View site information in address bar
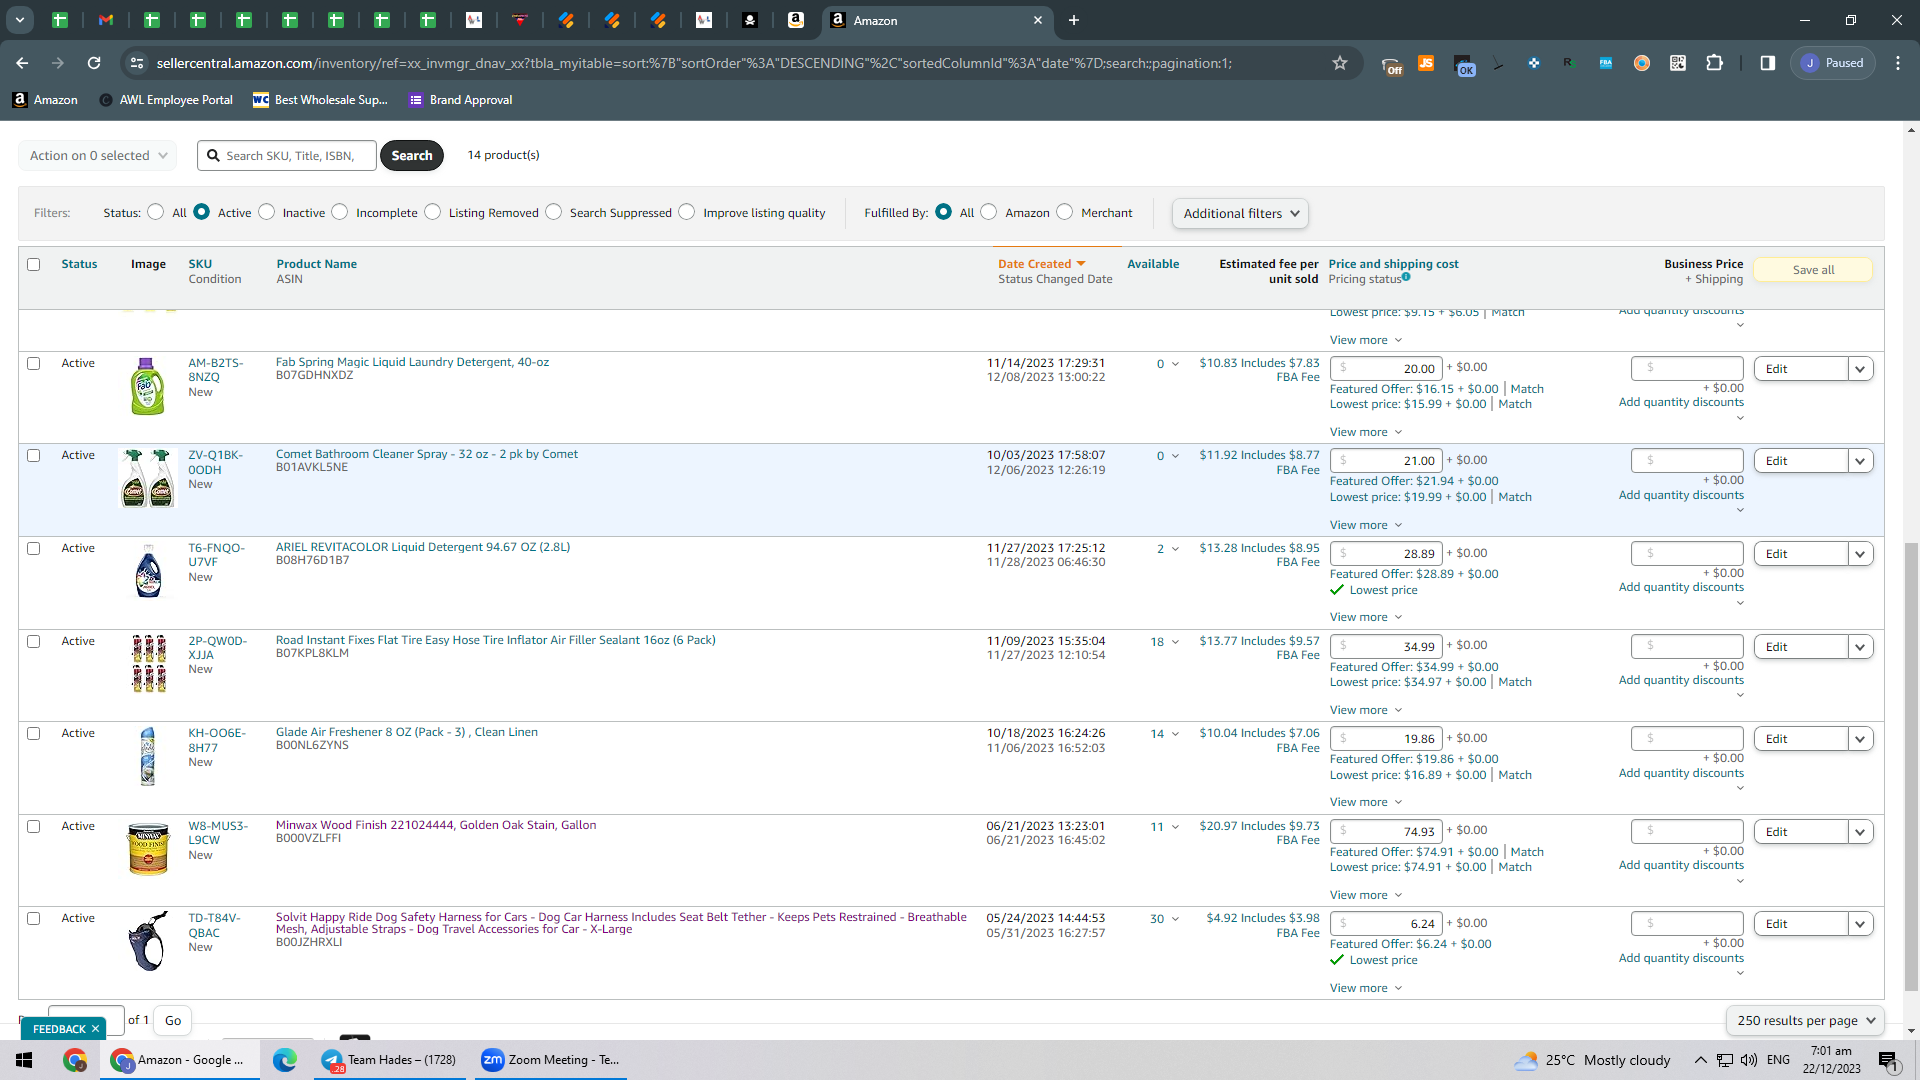Image resolution: width=1920 pixels, height=1080 pixels. pyautogui.click(x=137, y=63)
